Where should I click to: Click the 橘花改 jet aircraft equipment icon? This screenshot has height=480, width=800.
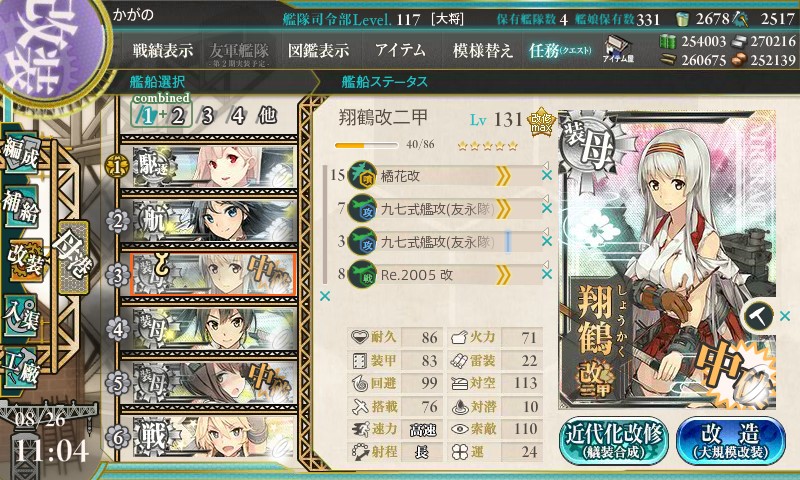point(362,176)
